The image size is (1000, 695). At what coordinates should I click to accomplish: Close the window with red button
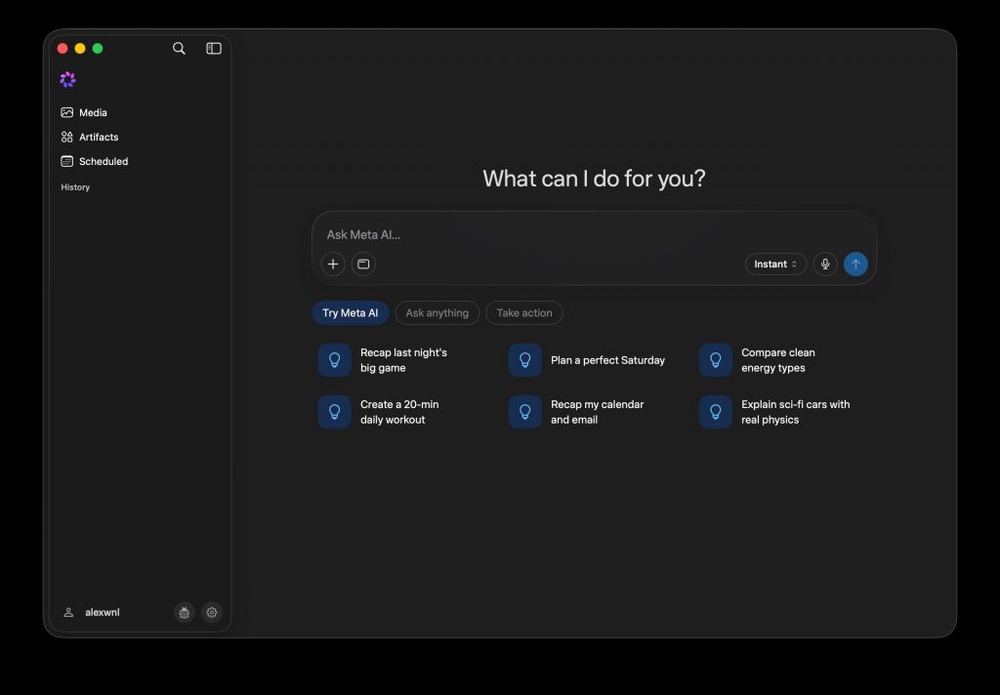[62, 48]
